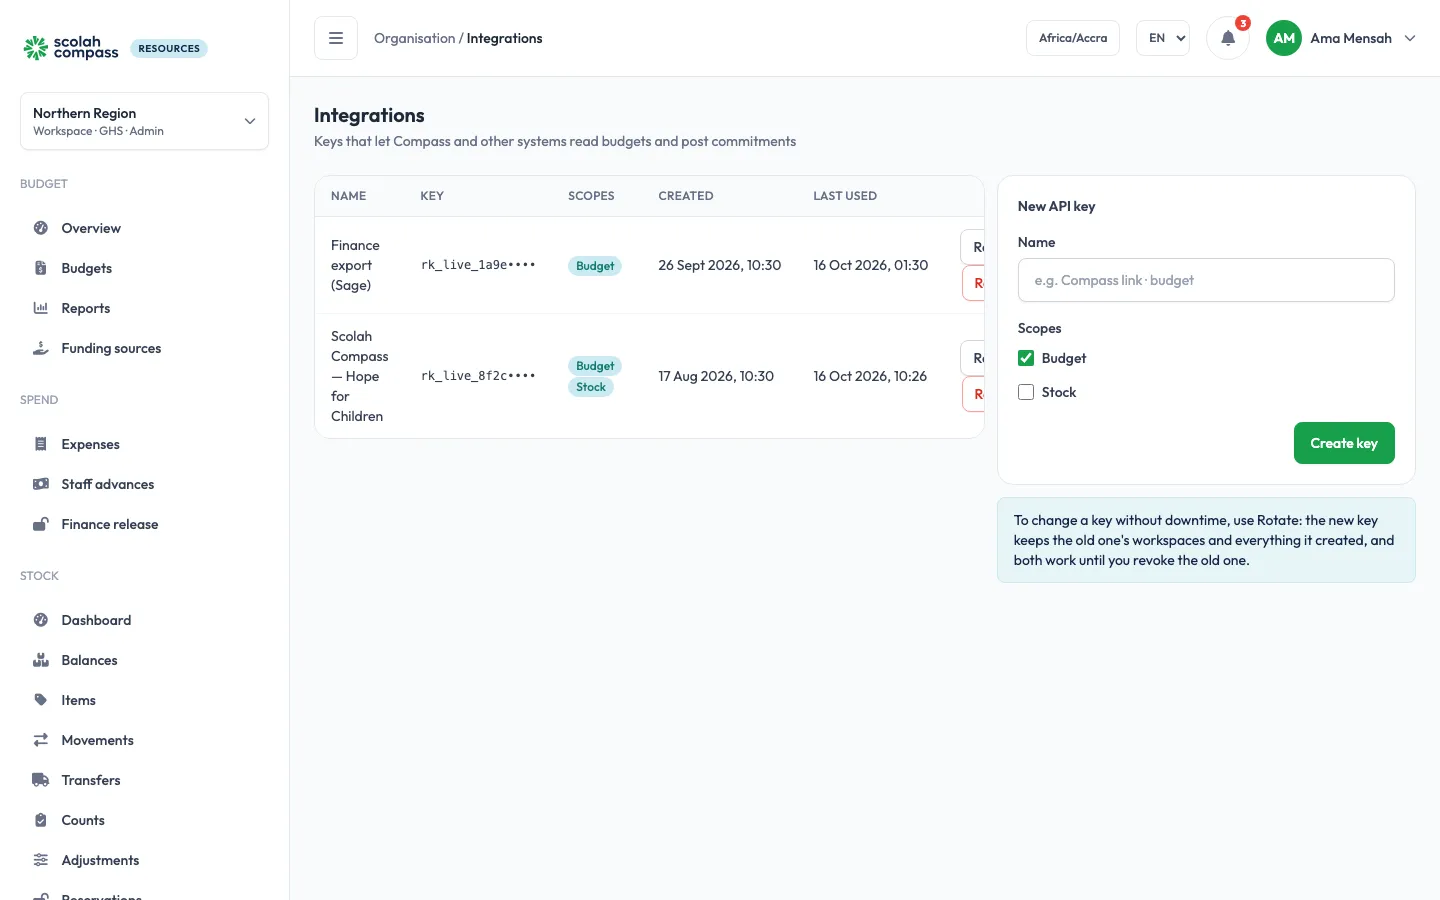Viewport: 1440px width, 900px height.
Task: Click the SCOPES column header
Action: 591,196
